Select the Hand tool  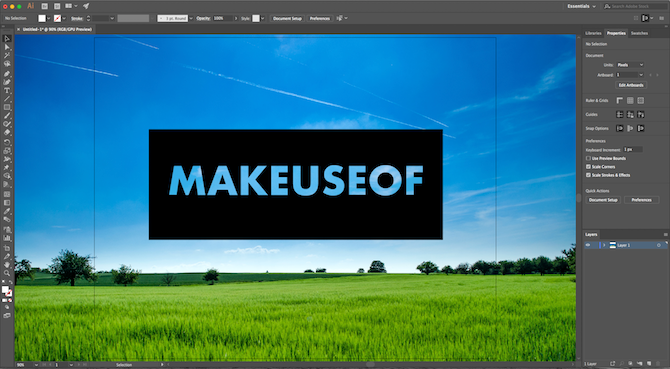(x=7, y=265)
